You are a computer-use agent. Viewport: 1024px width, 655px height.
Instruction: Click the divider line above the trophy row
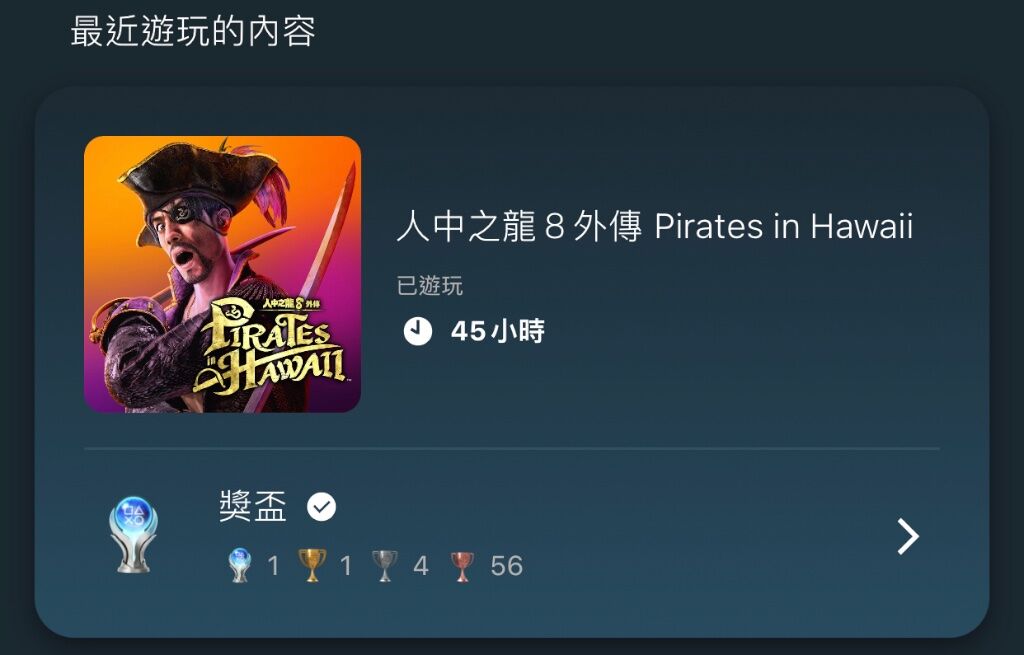512,449
